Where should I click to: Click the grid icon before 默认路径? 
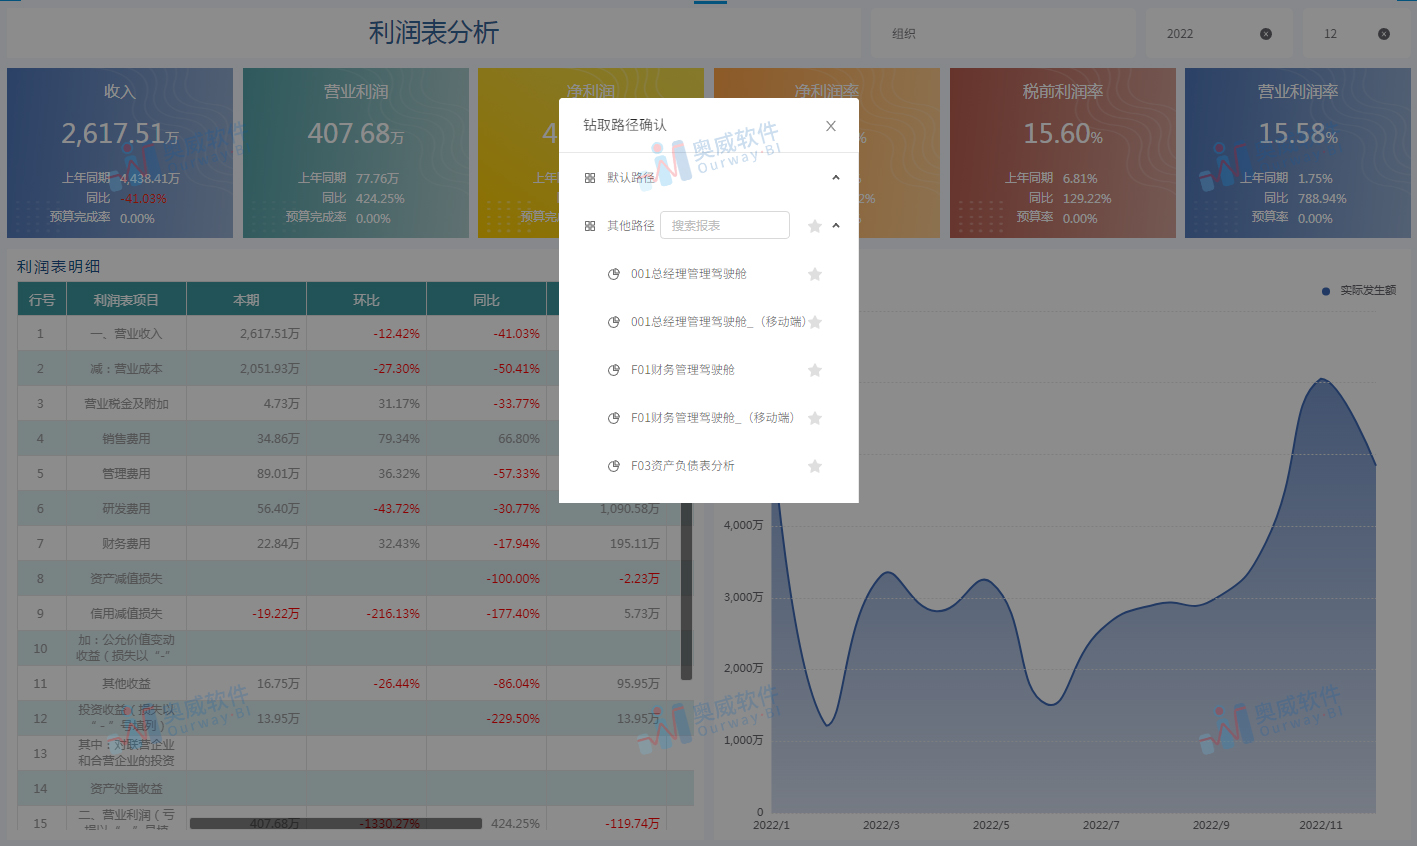point(589,177)
